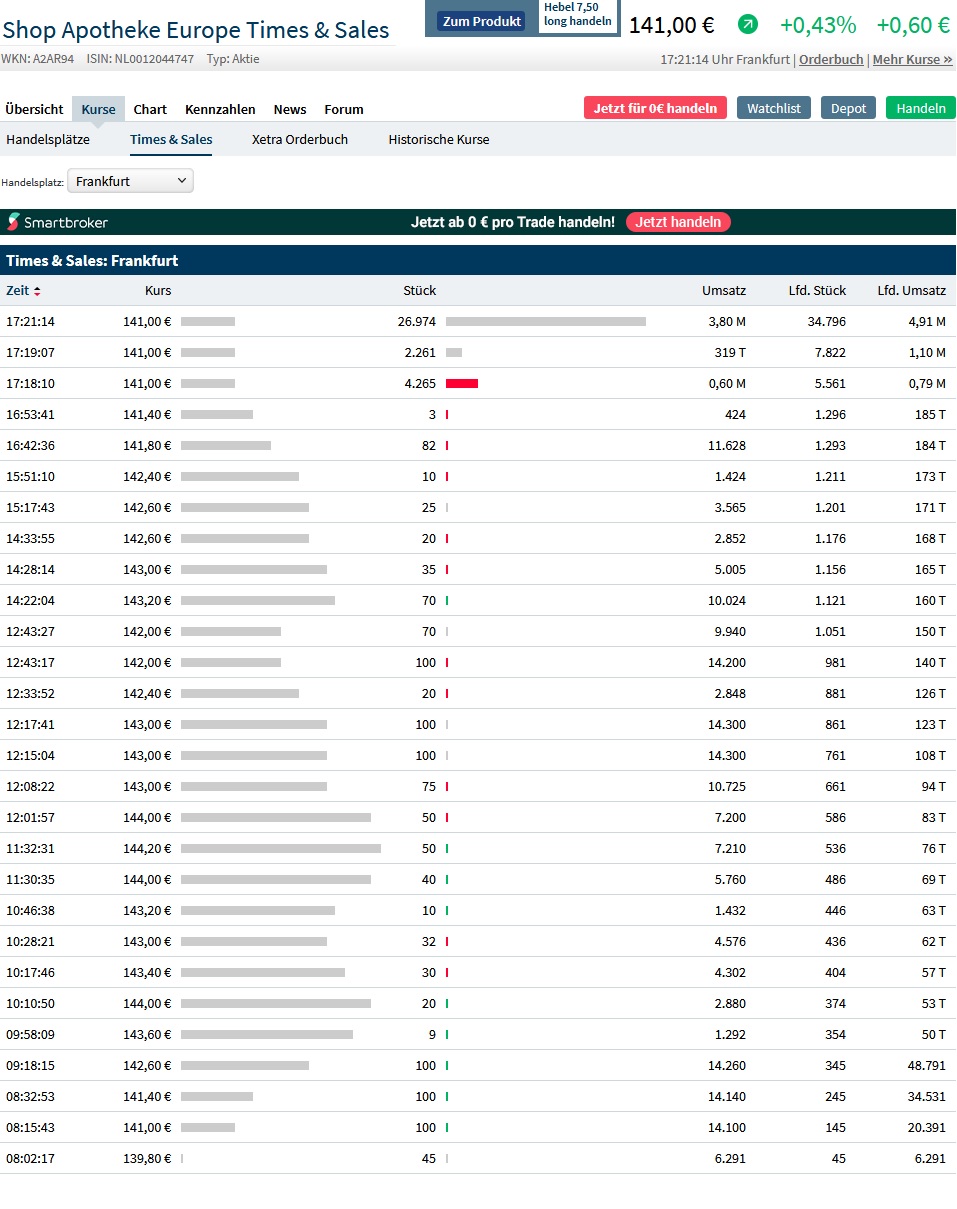Click the 15:51:10 time cell
This screenshot has width=957, height=1209.
[30, 477]
